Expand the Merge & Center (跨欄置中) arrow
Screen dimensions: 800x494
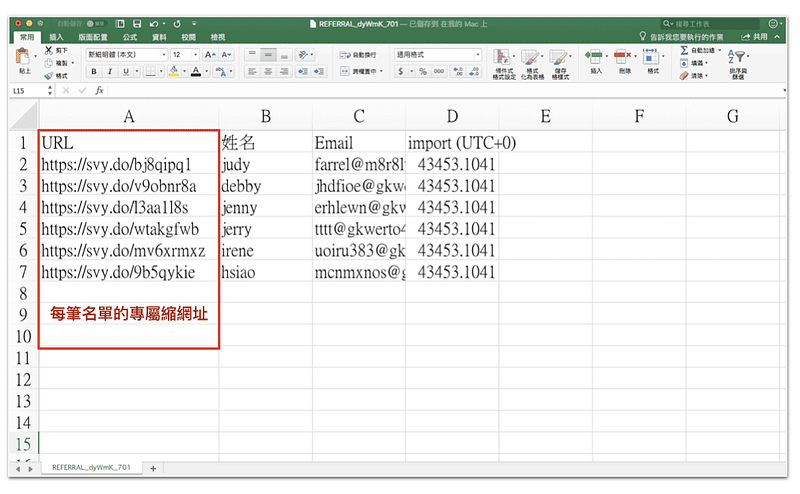coord(381,71)
